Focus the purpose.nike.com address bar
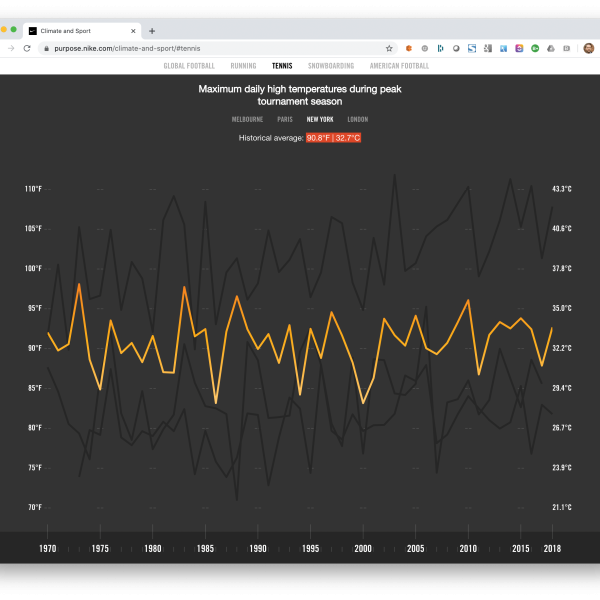This screenshot has height=600, width=600. (x=200, y=48)
